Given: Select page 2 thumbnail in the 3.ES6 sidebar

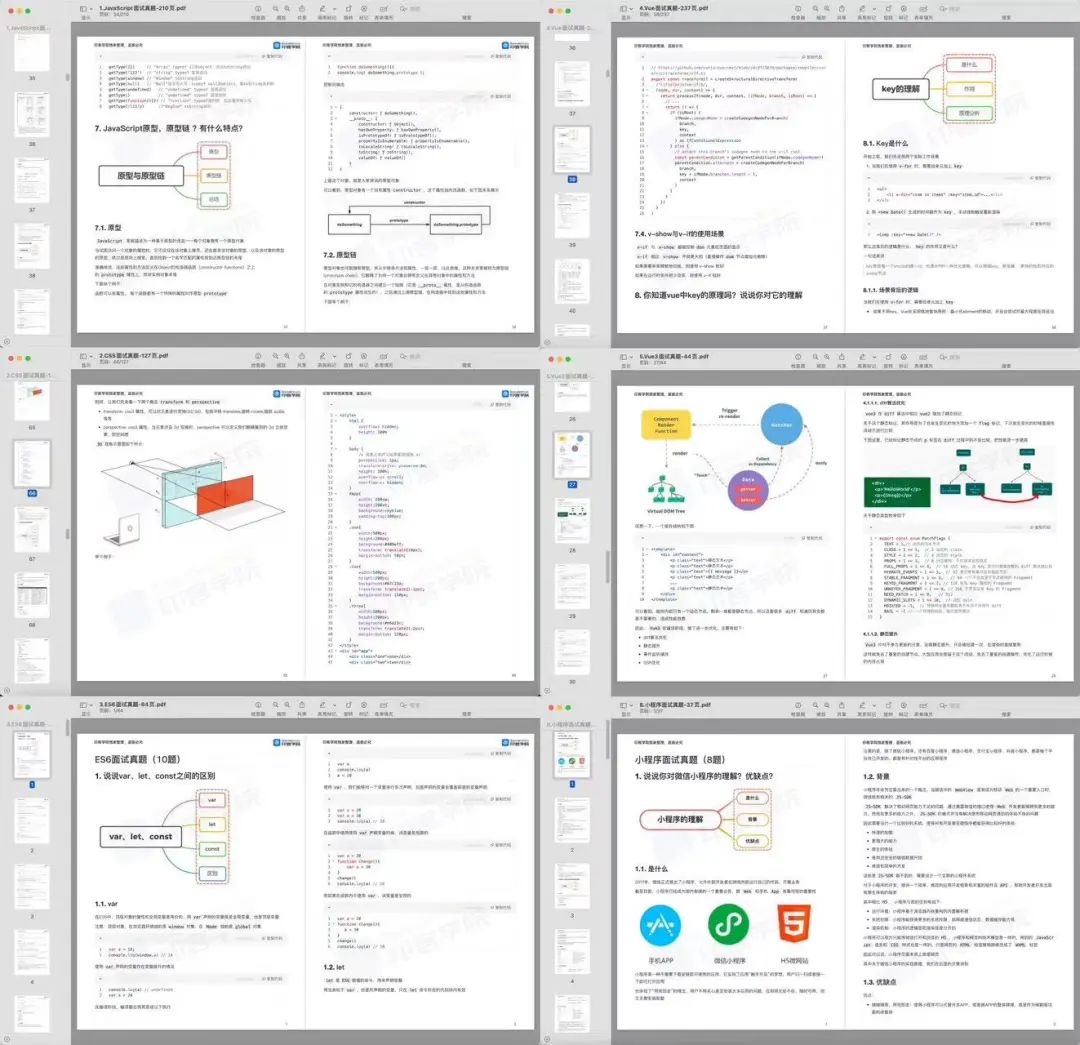Looking at the screenshot, I should coord(32,820).
